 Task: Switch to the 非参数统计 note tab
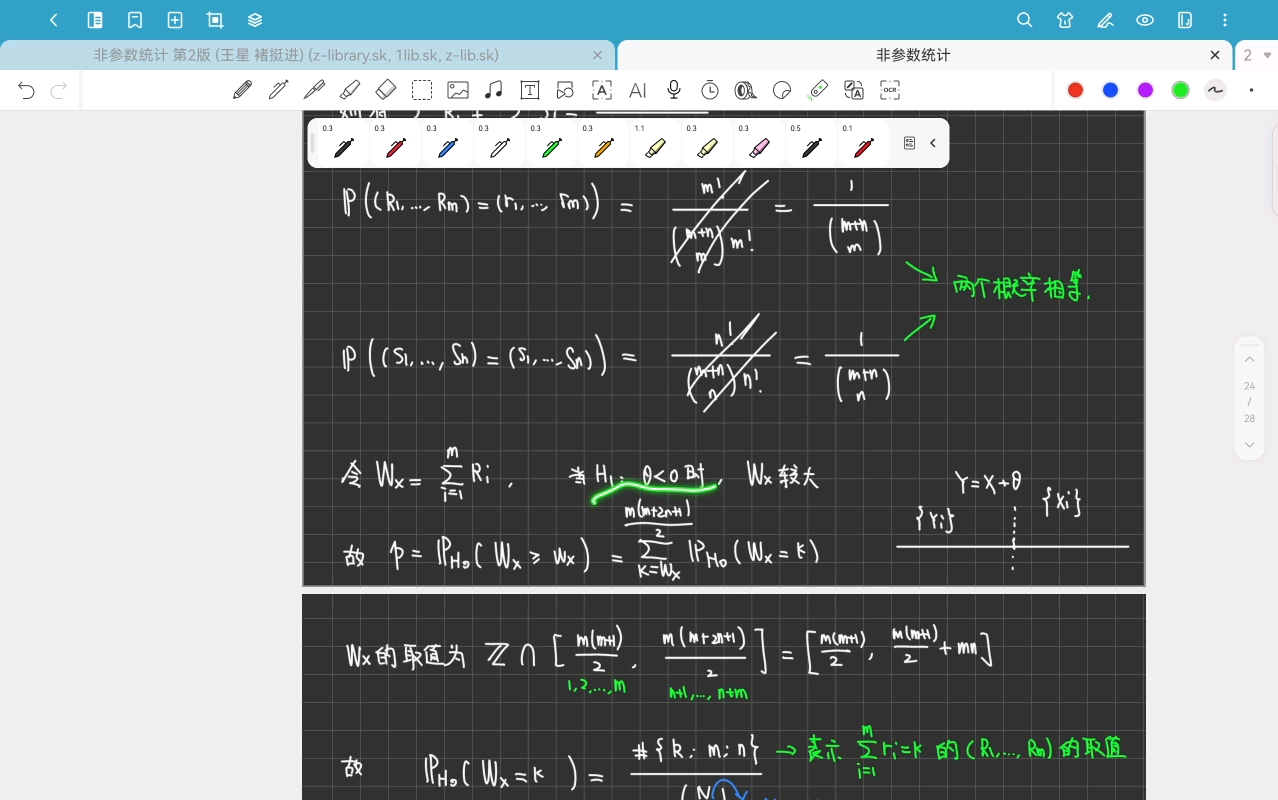(913, 56)
